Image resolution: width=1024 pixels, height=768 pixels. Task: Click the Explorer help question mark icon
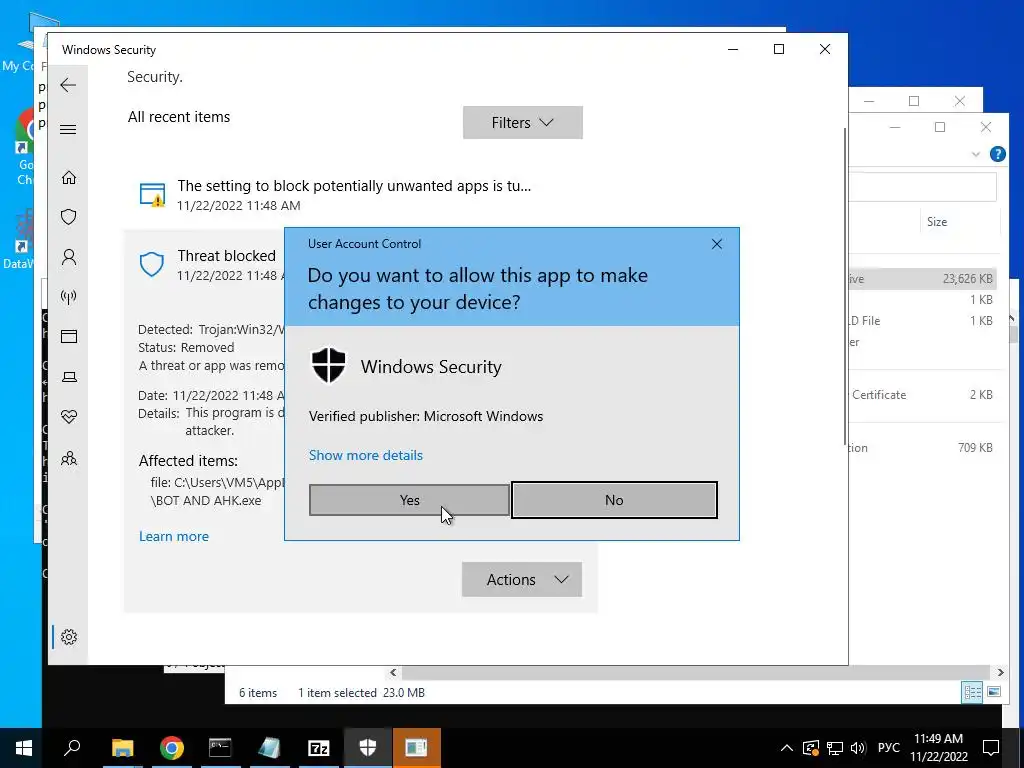pyautogui.click(x=998, y=154)
